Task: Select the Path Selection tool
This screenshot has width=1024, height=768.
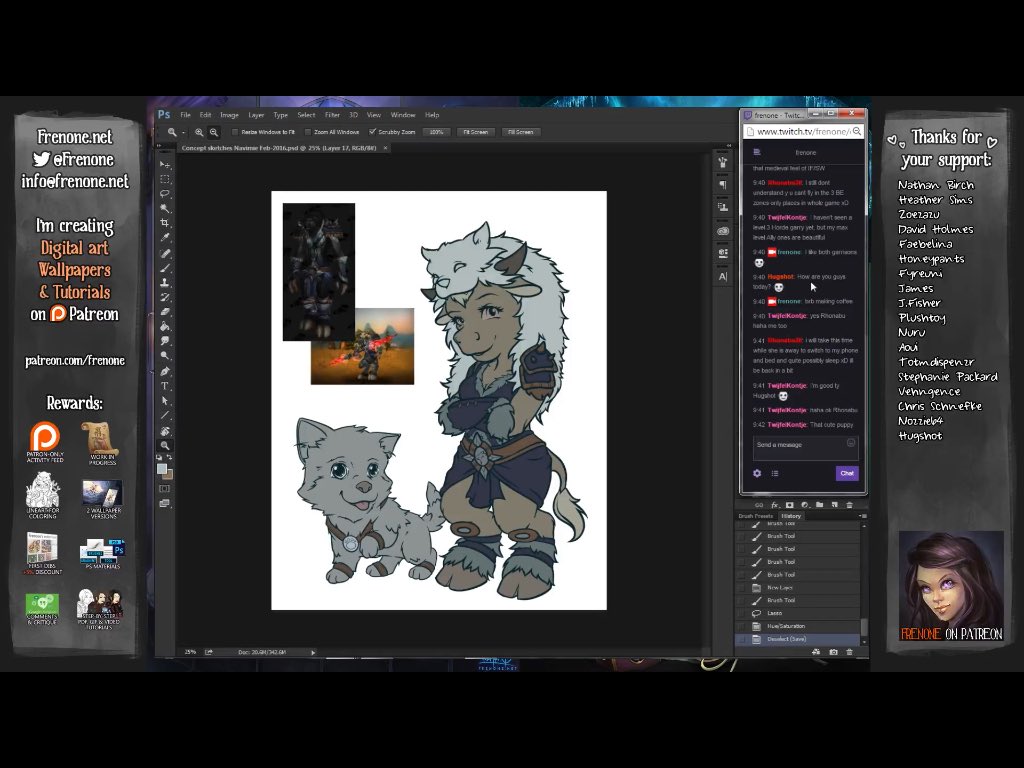Action: pos(165,400)
